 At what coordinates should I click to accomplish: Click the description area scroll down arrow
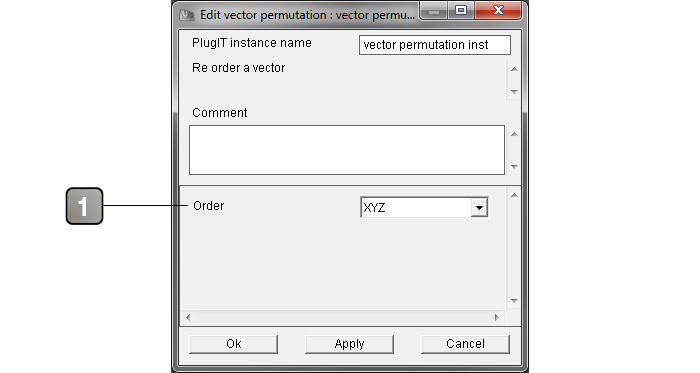pos(514,91)
